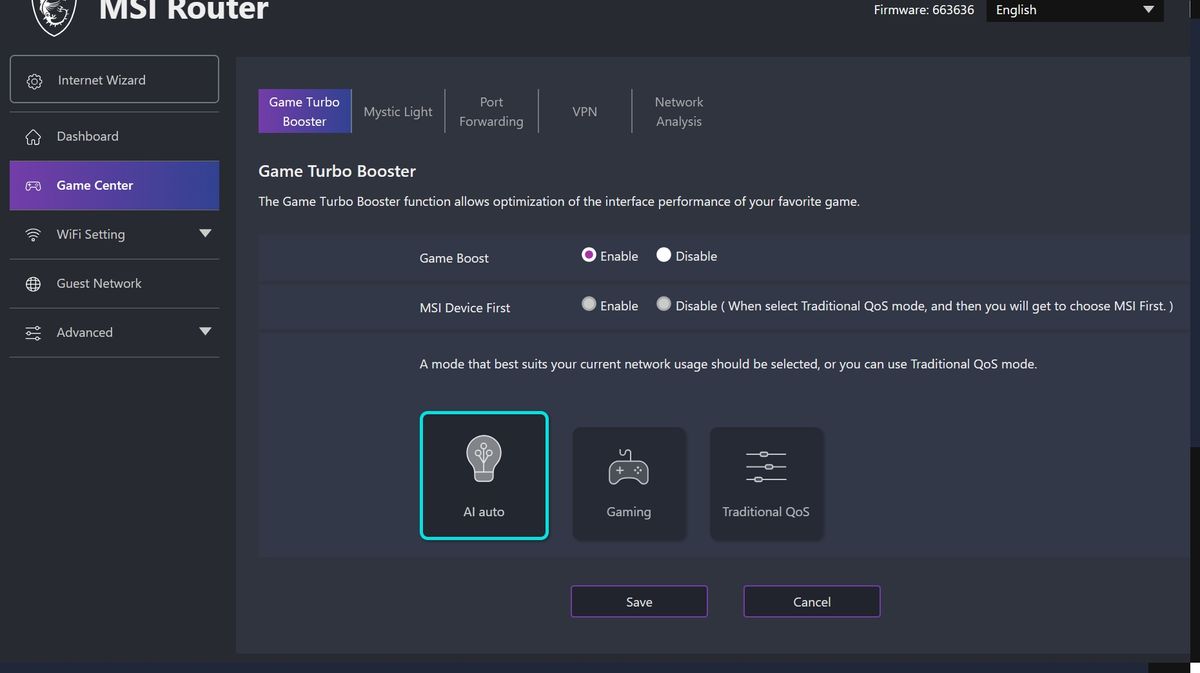This screenshot has height=673, width=1200.
Task: Open Guest Network sidebar entry
Action: coord(114,283)
